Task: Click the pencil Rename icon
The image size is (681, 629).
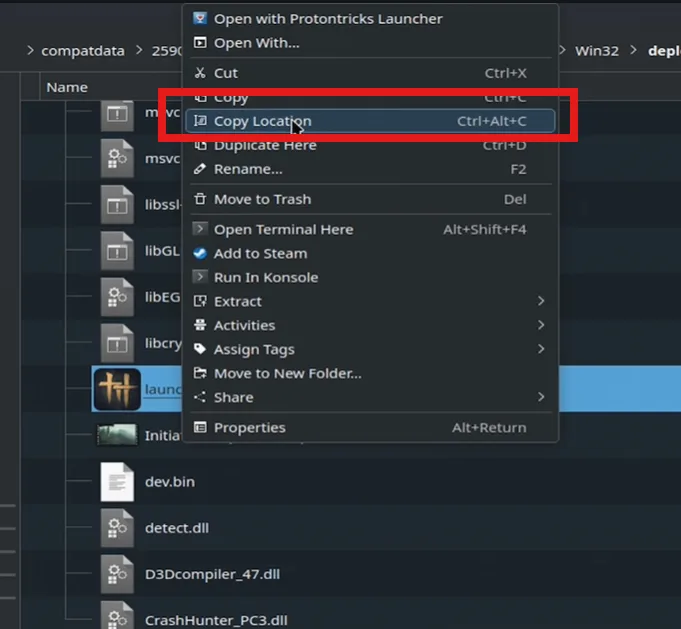Action: pos(200,169)
